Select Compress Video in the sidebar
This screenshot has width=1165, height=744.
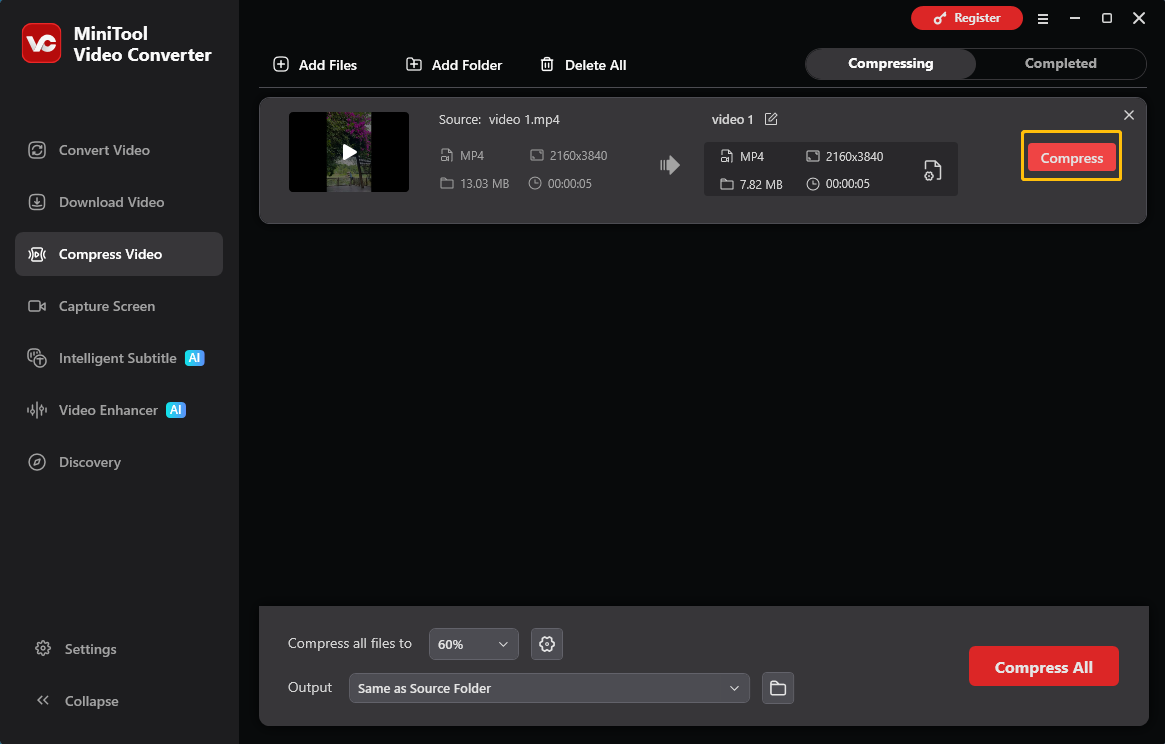click(x=119, y=254)
